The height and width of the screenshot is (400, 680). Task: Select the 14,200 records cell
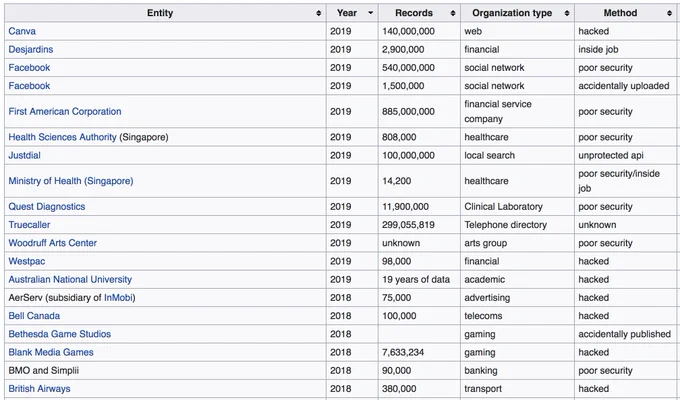[x=419, y=181]
